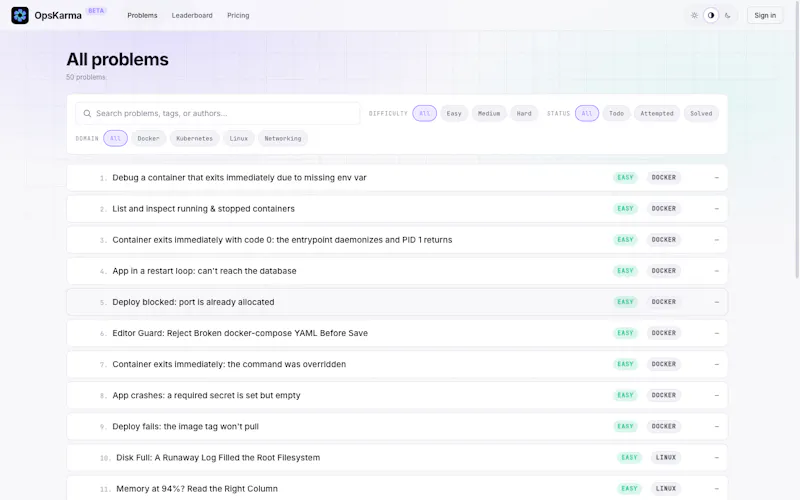This screenshot has height=500, width=800.
Task: Open 'Deploy fails: the image tag won't pull'
Action: 397,427
